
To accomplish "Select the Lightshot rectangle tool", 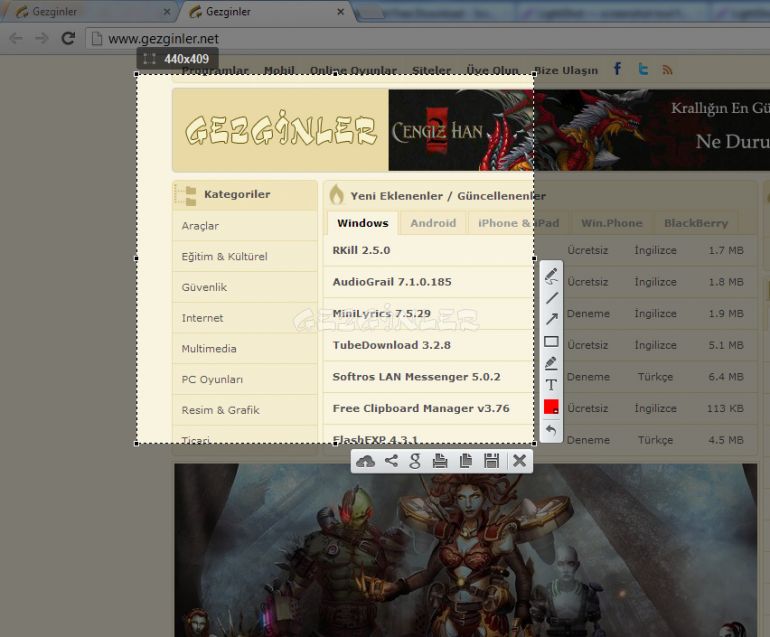I will tap(551, 341).
